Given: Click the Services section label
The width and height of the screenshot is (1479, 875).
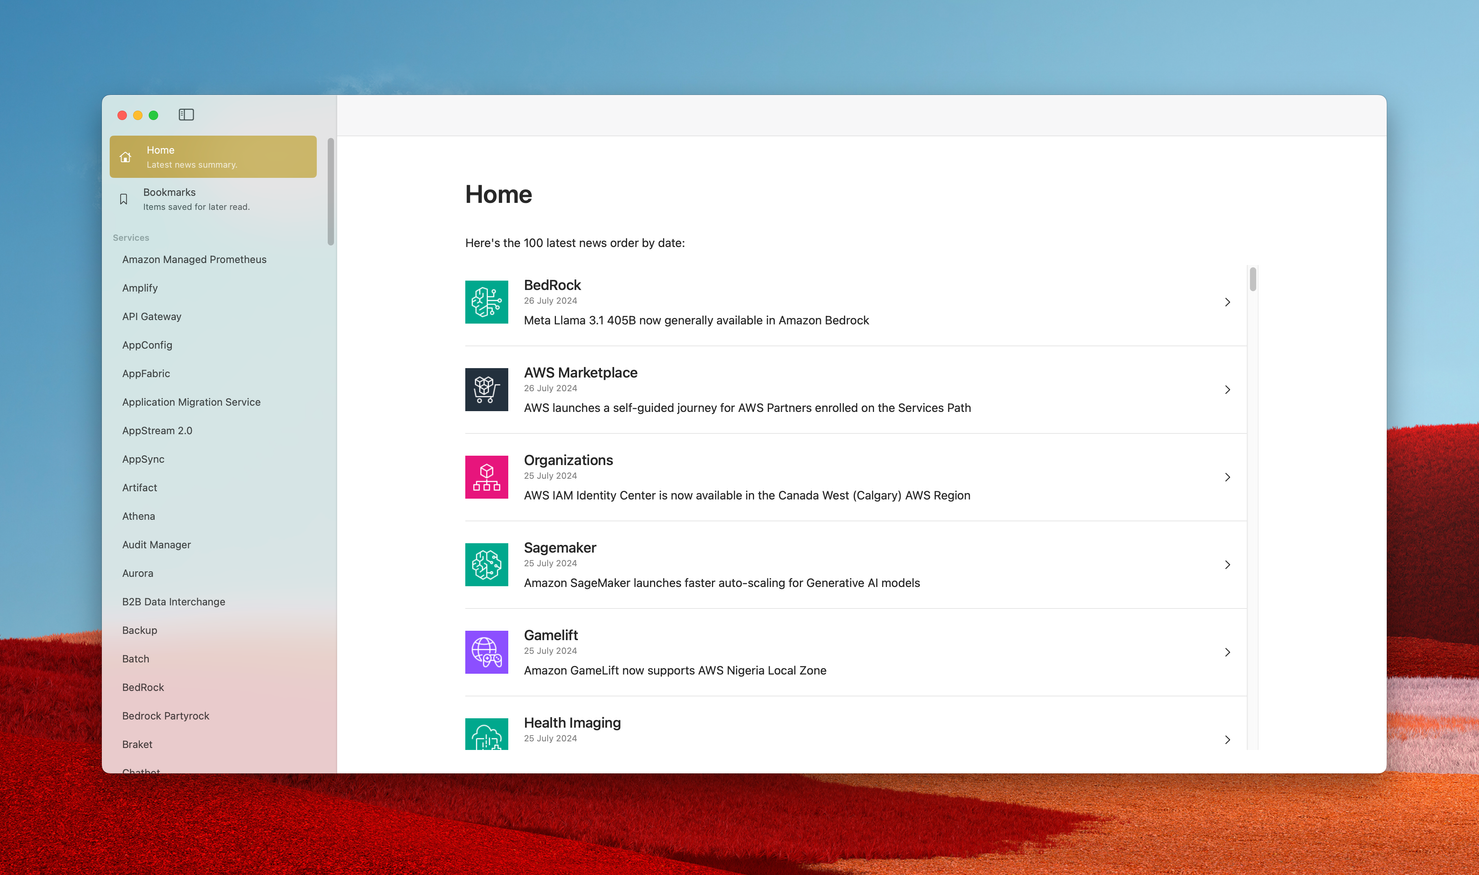Looking at the screenshot, I should click(x=131, y=238).
